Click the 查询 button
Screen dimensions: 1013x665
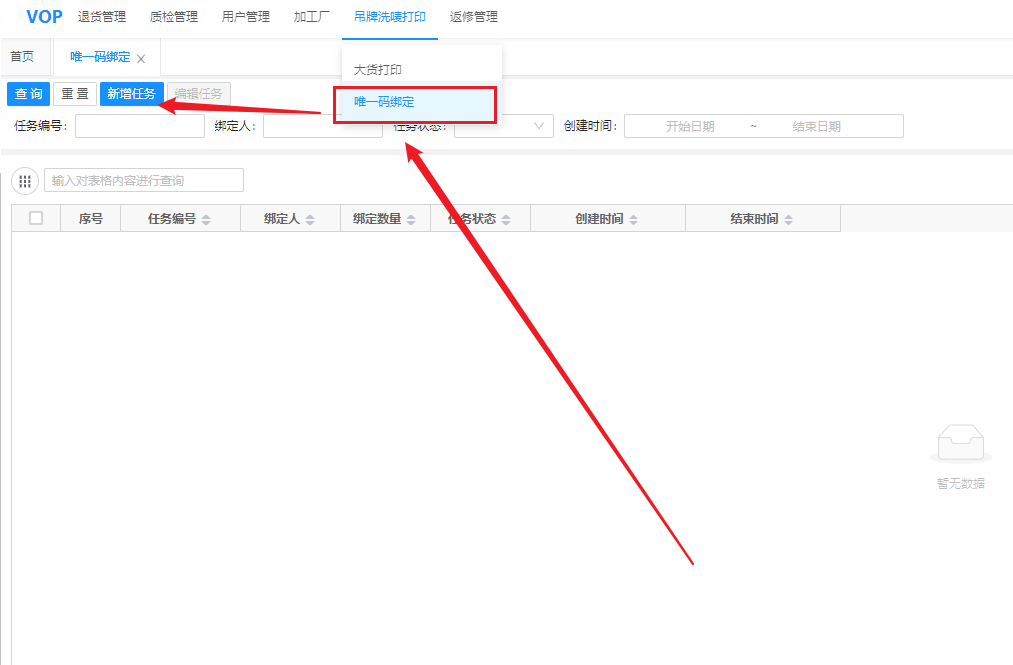click(x=28, y=94)
